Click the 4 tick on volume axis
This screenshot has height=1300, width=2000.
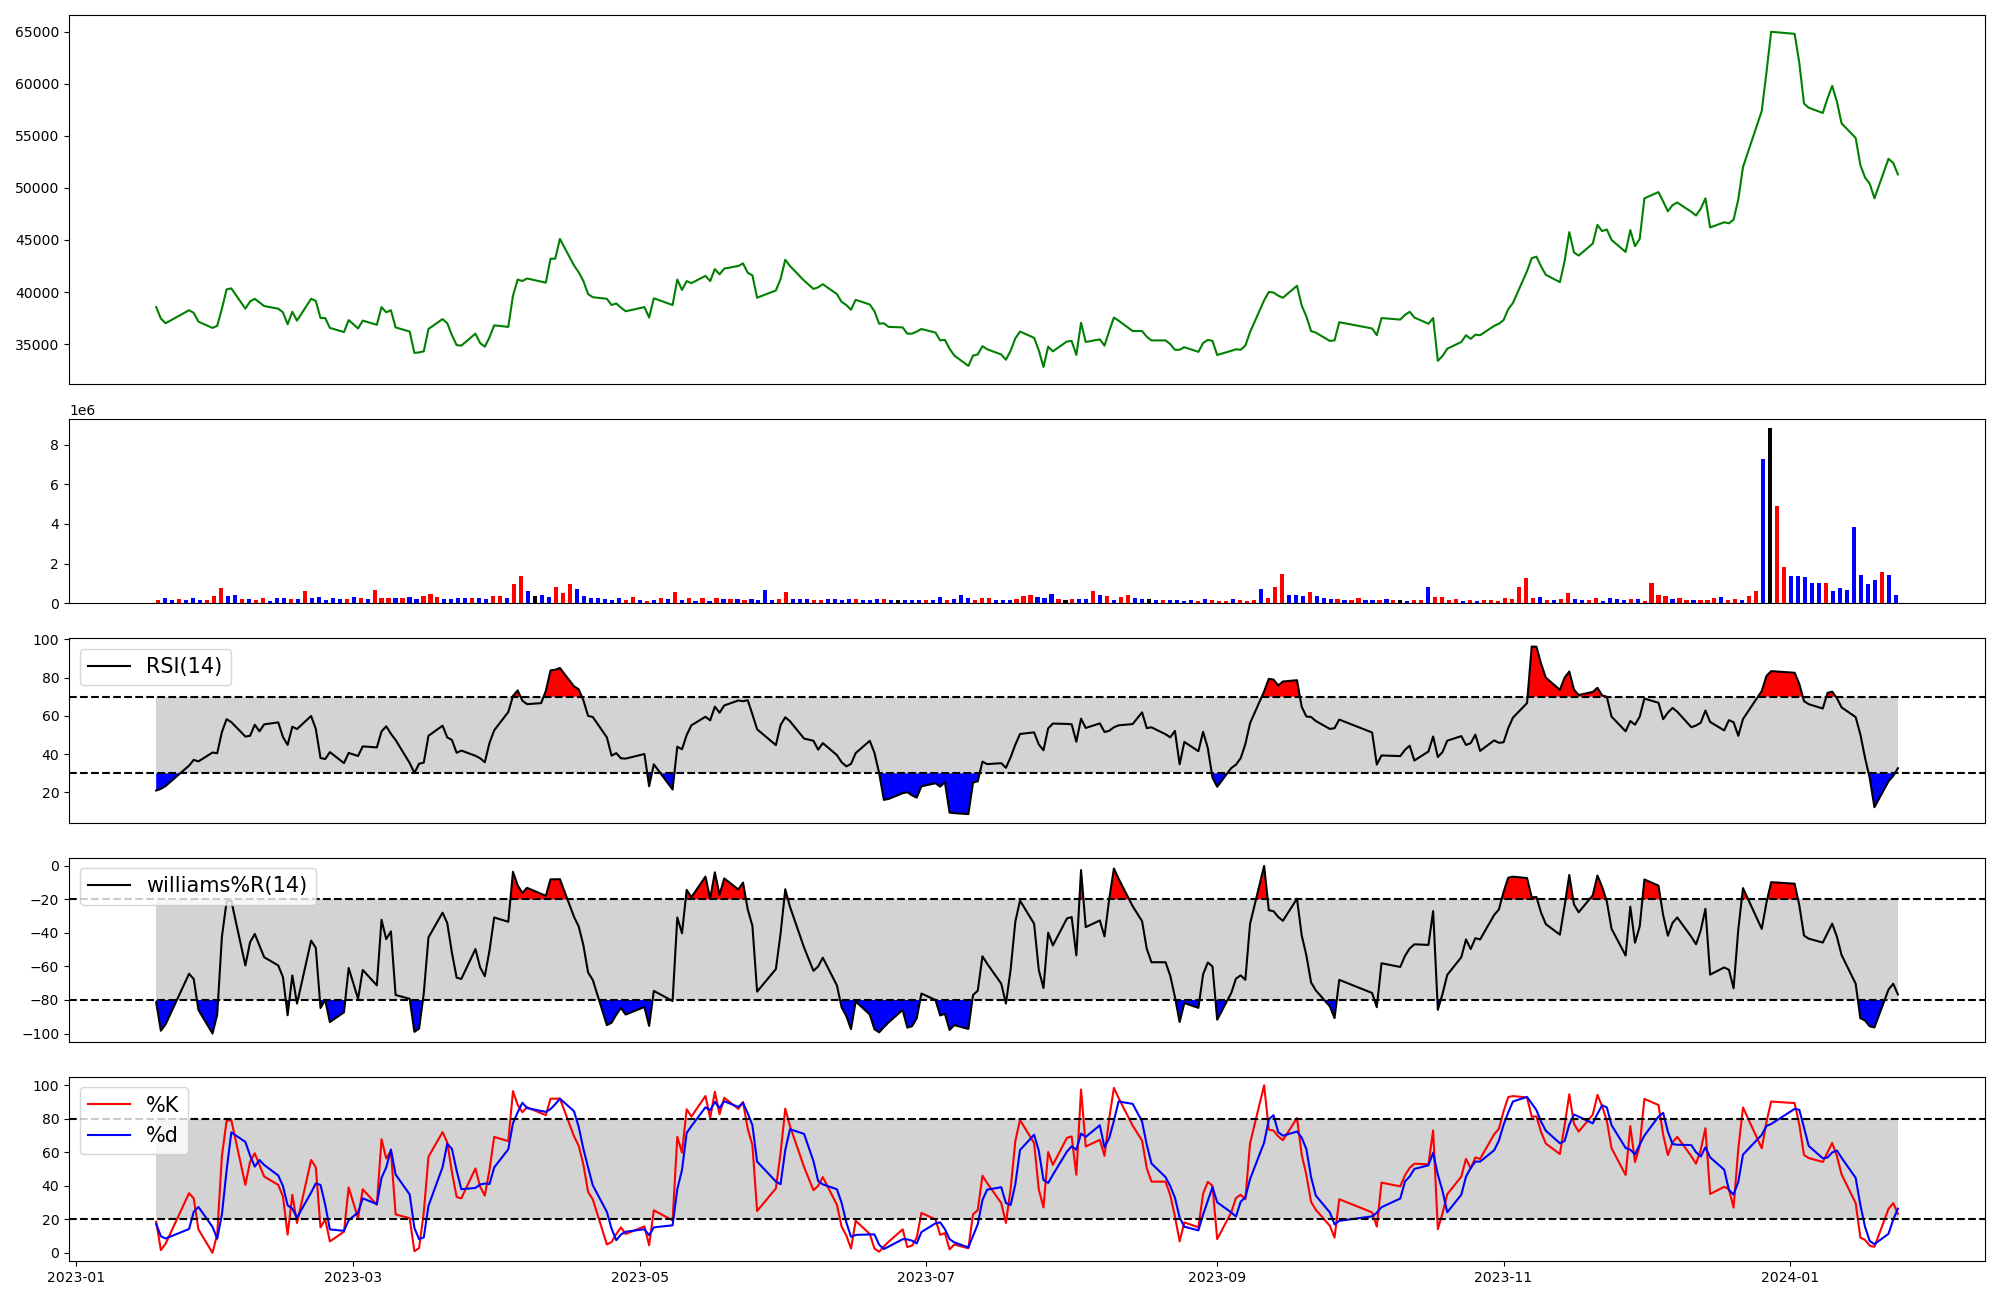point(55,524)
